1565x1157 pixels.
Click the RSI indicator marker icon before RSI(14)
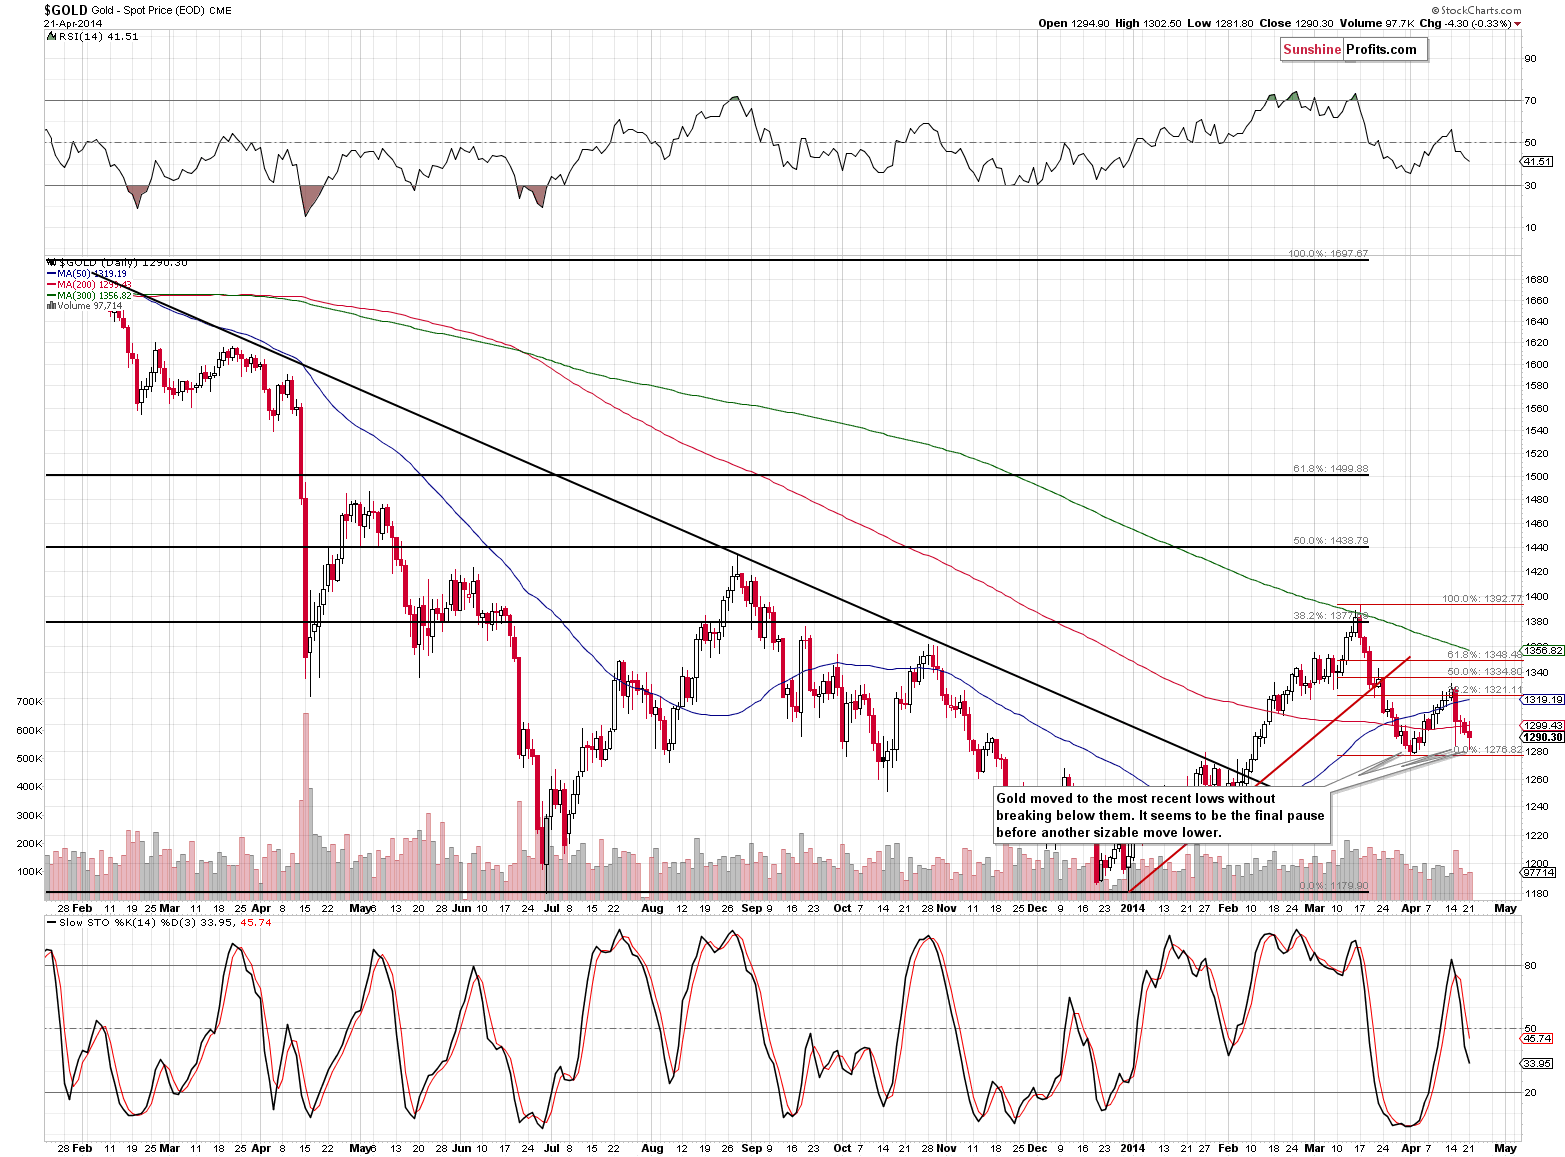[x=50, y=36]
